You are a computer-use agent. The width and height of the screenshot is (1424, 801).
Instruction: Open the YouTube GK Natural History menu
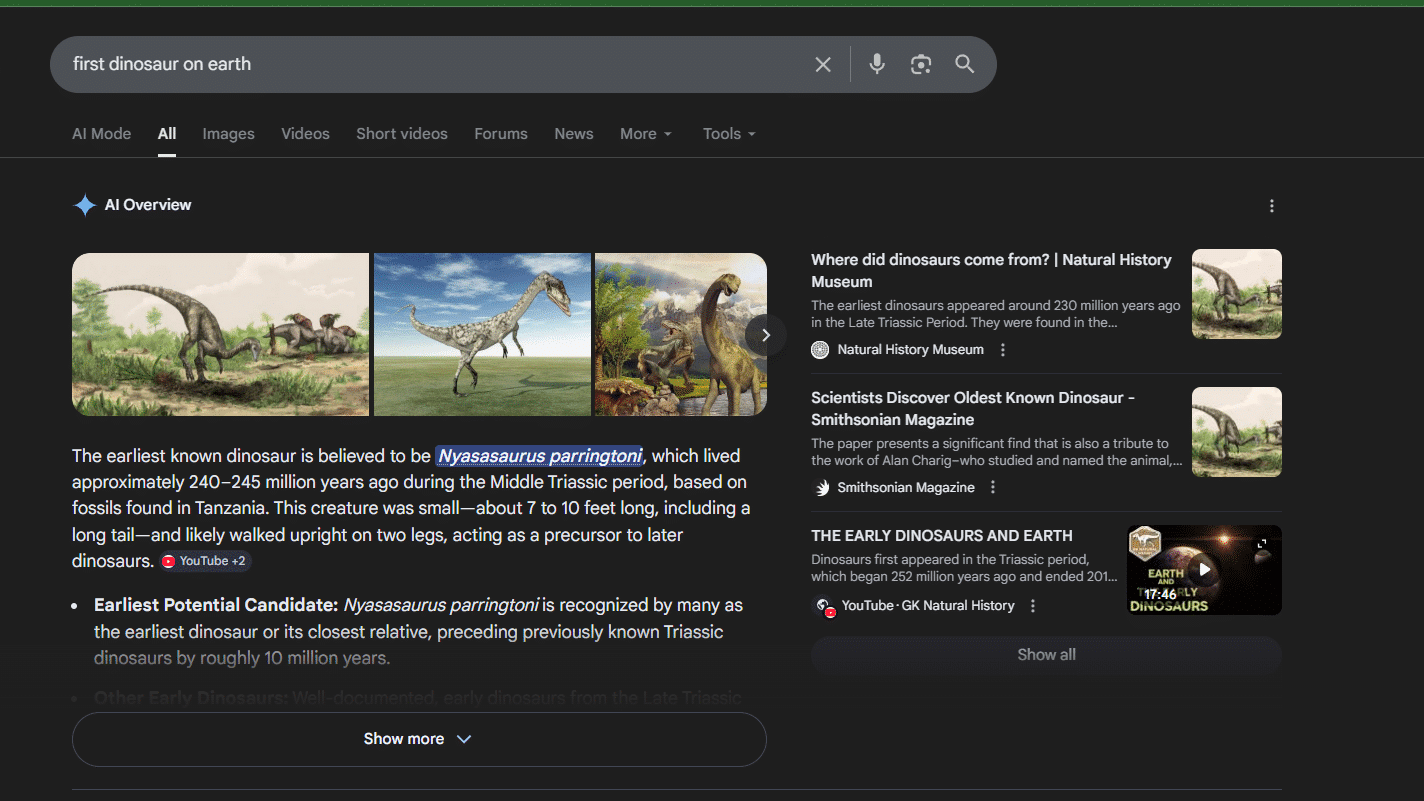coord(1032,605)
